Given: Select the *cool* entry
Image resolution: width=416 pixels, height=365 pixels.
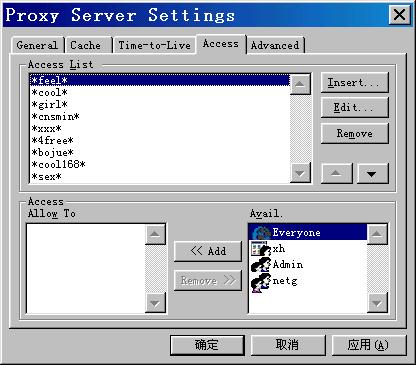Looking at the screenshot, I should pos(160,92).
